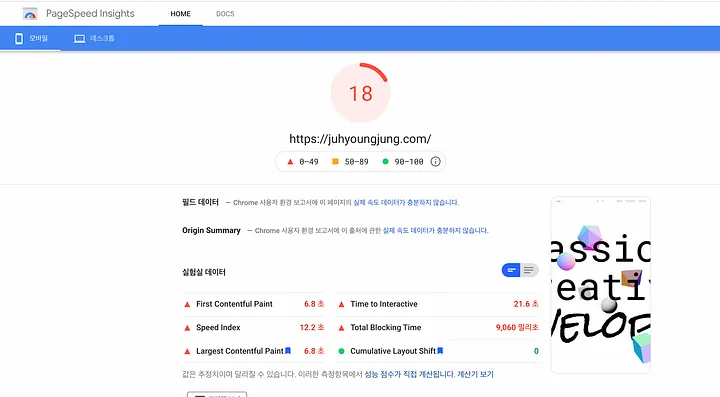Click the Total Blocking Time metric label
The width and height of the screenshot is (720, 397).
click(386, 327)
